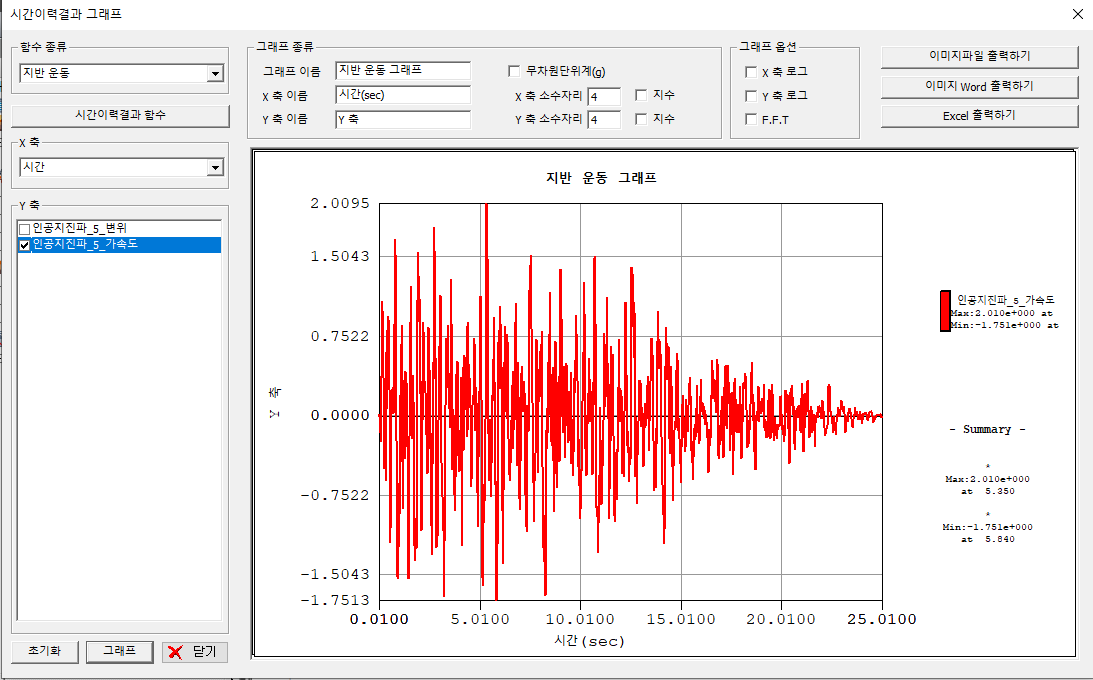Enable X 축 지수 checkbox

[x=641, y=95]
